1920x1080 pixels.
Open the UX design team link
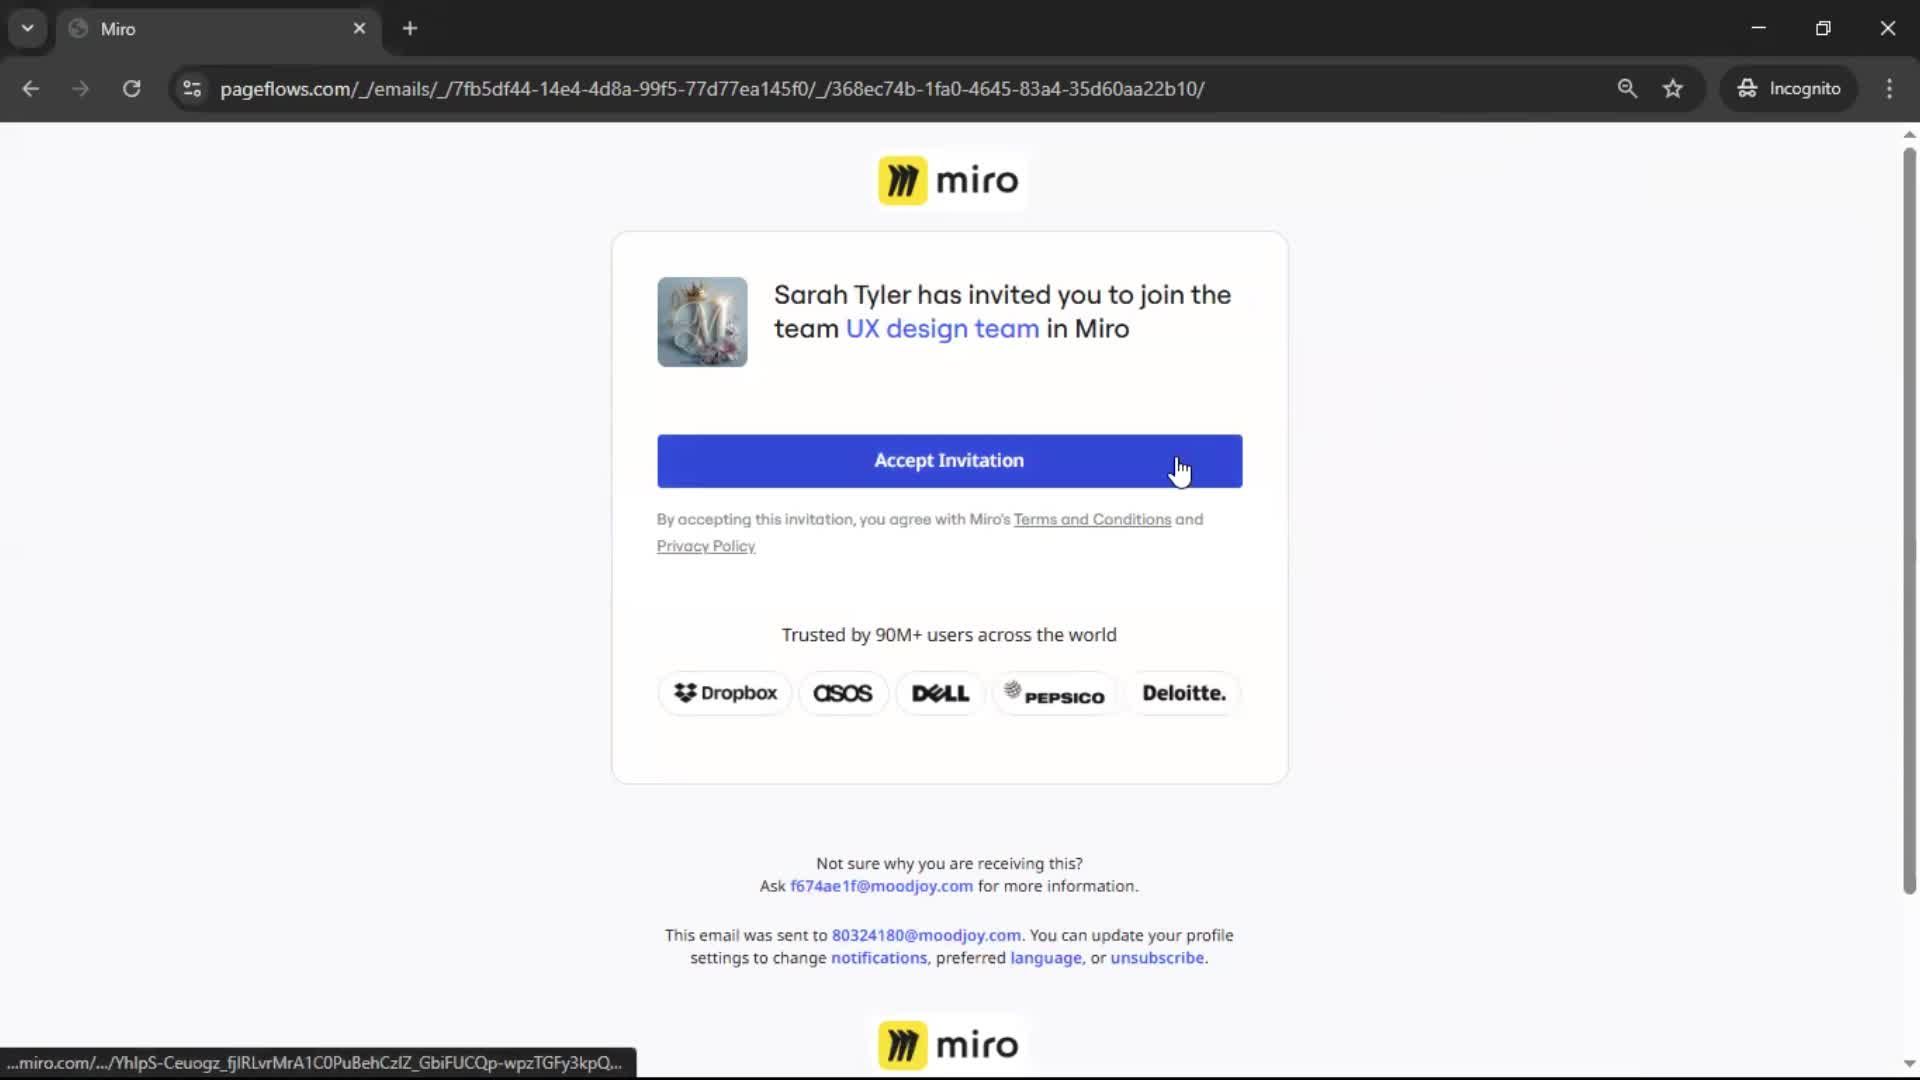tap(942, 329)
